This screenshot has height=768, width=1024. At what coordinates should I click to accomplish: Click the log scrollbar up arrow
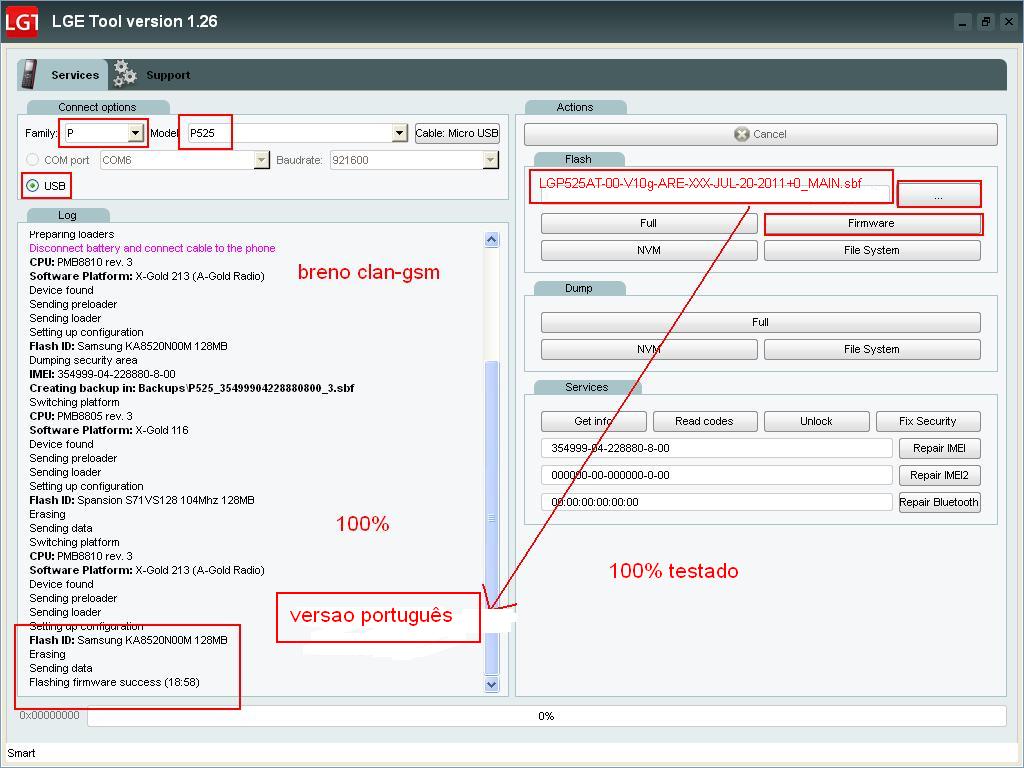(x=492, y=240)
